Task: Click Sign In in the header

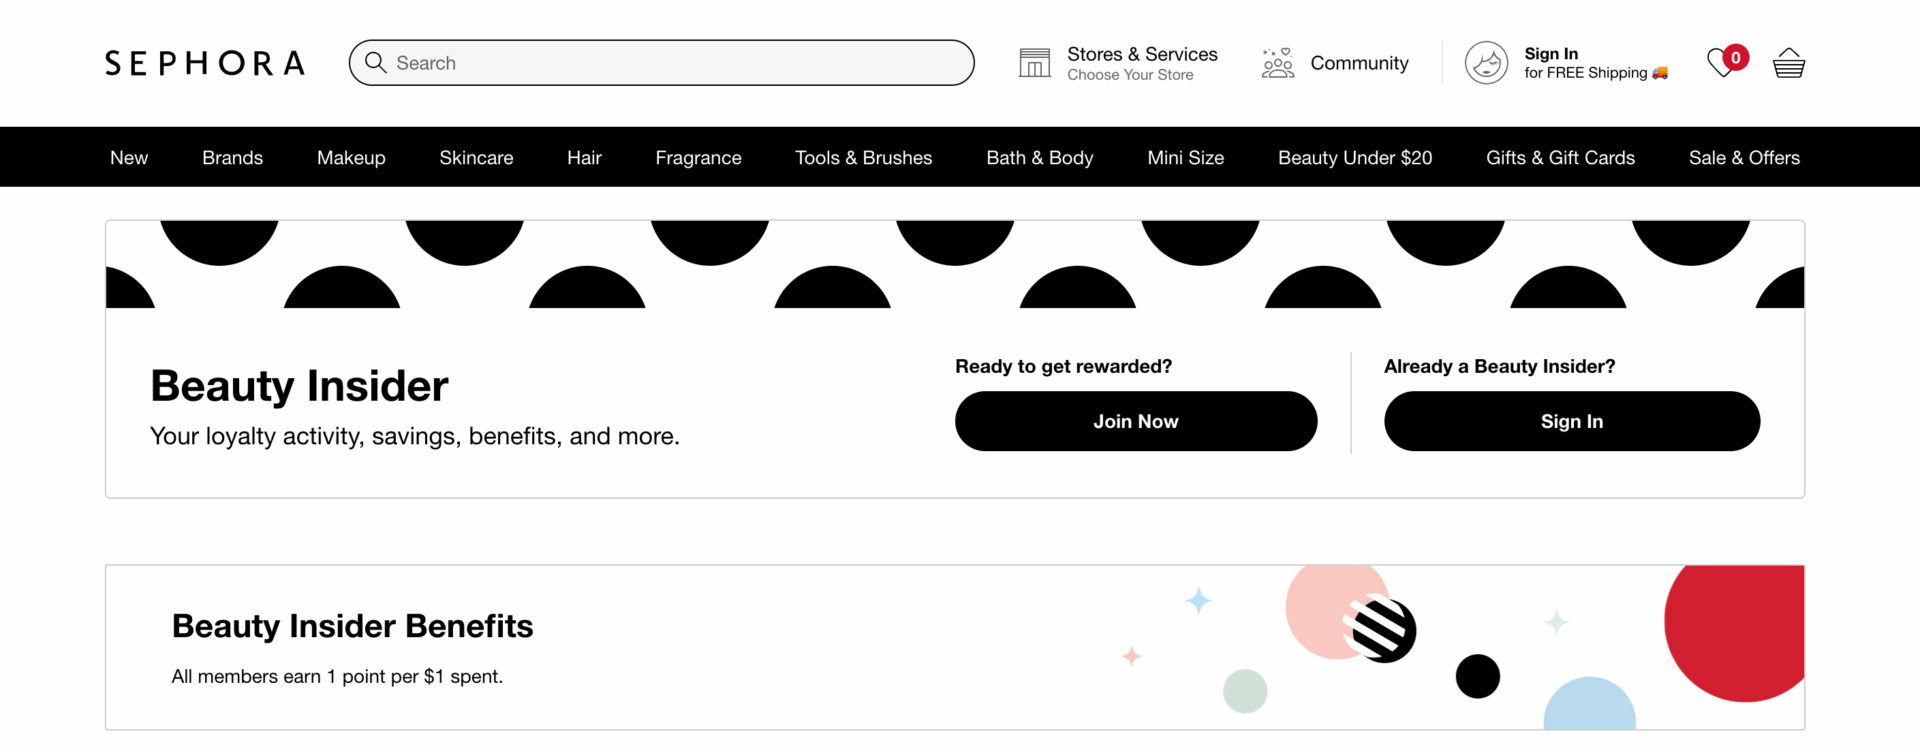Action: (1551, 54)
